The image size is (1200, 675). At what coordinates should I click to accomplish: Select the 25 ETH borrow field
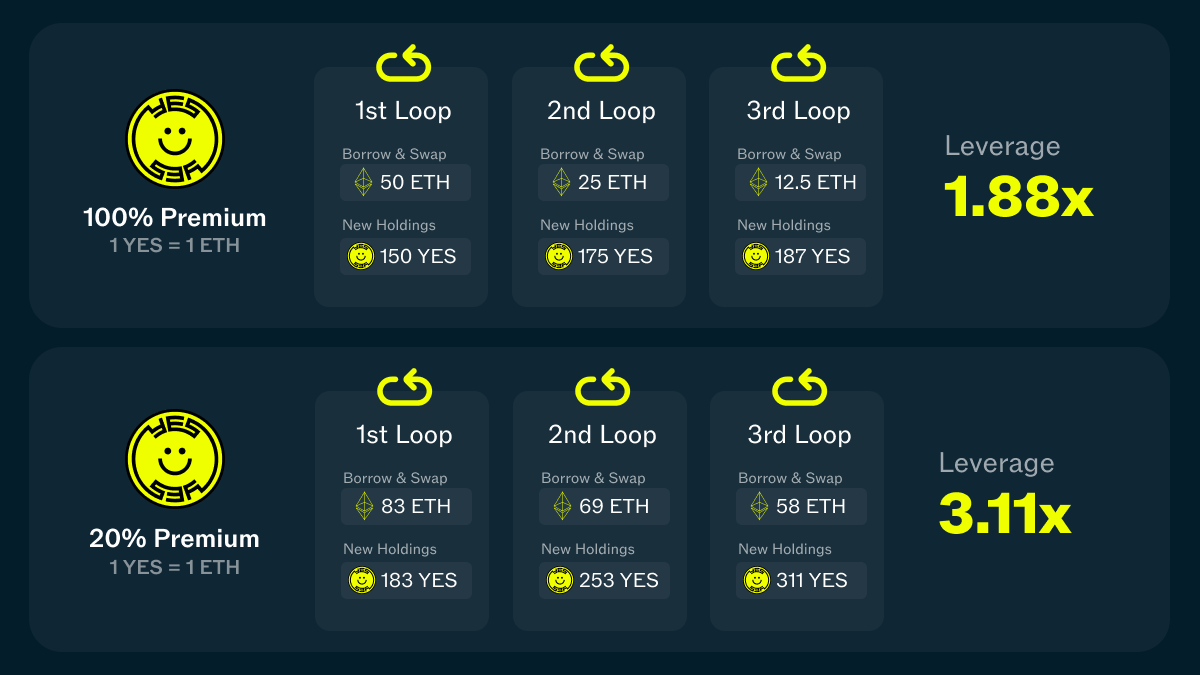click(603, 183)
